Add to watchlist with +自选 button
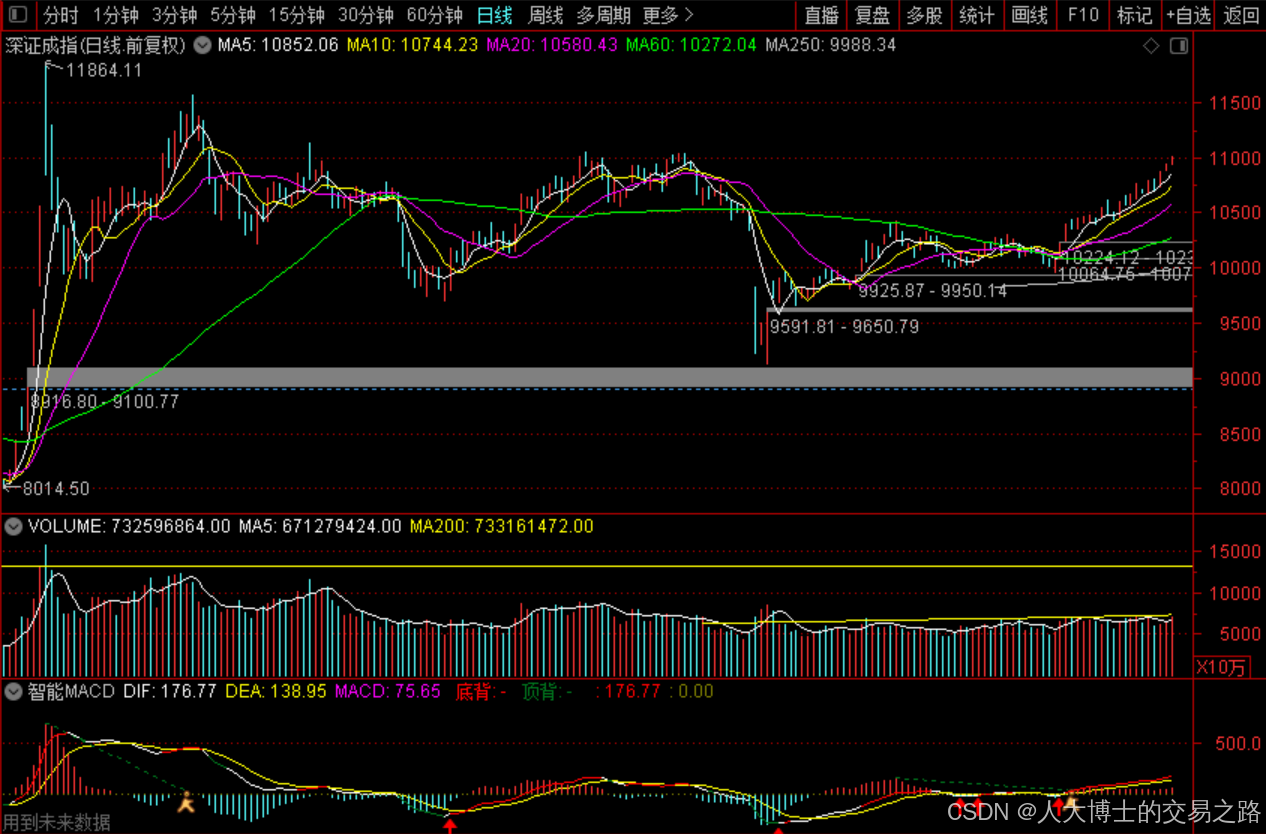Screen dimensions: 1266x834 click(1187, 15)
